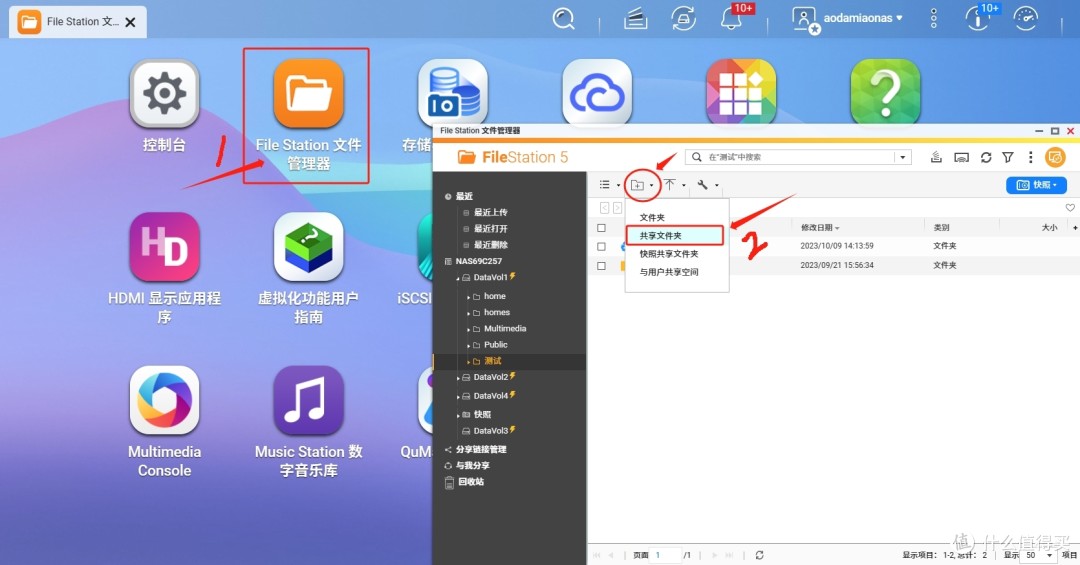Open the dashboard gauge icon in top bar
Screen dimensions: 1080x565
click(x=1026, y=19)
